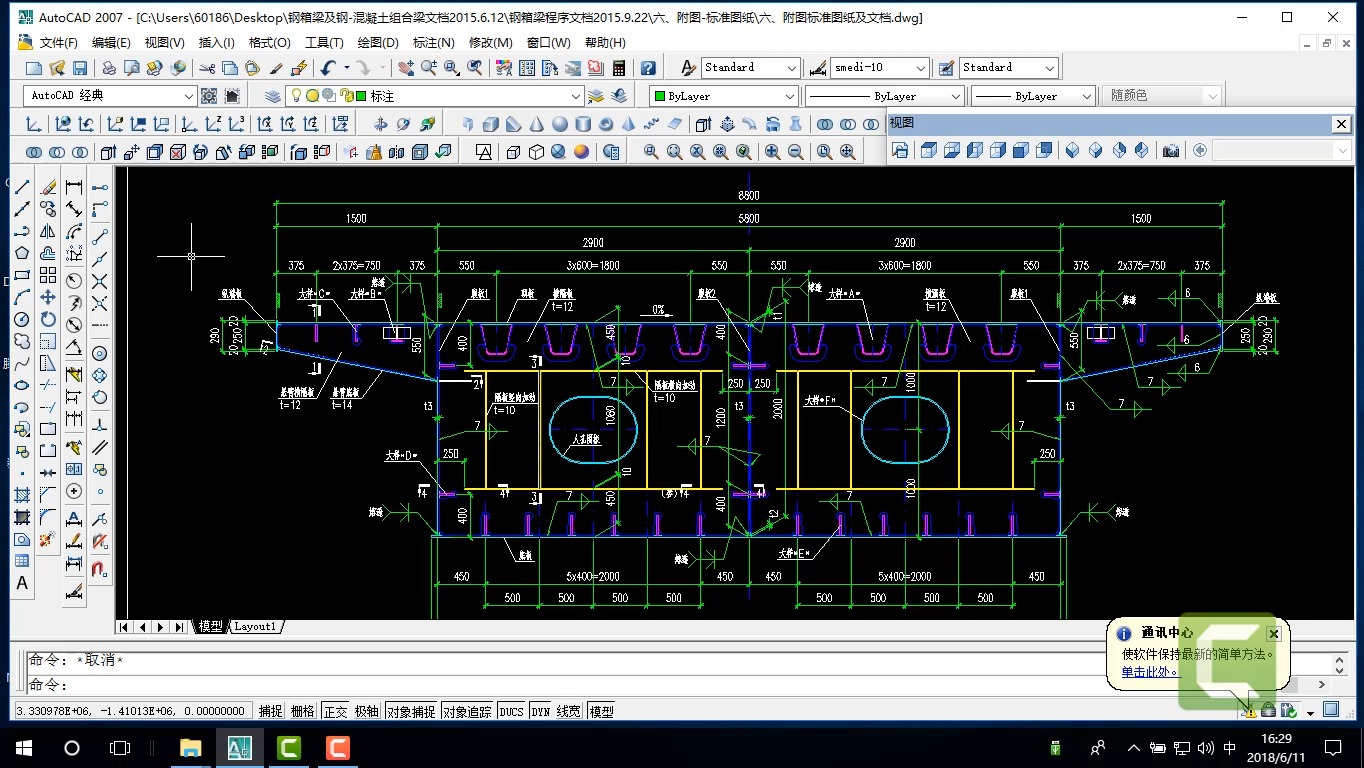Viewport: 1364px width, 768px height.
Task: Toggle 模型 model space button in status bar
Action: coord(602,711)
